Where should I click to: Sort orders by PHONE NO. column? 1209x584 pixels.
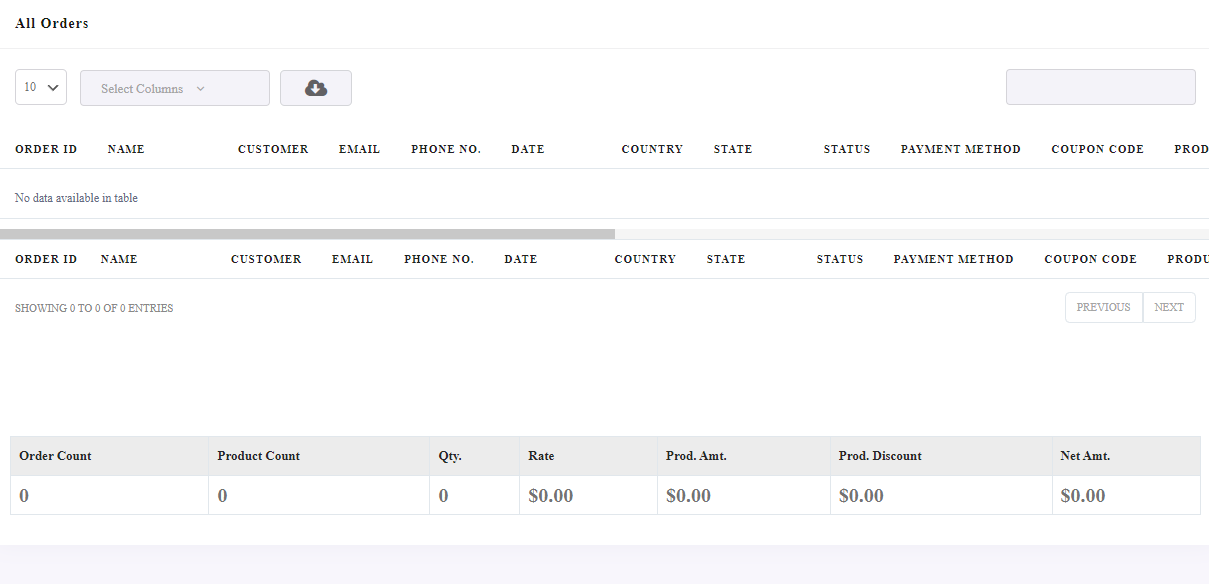[445, 149]
